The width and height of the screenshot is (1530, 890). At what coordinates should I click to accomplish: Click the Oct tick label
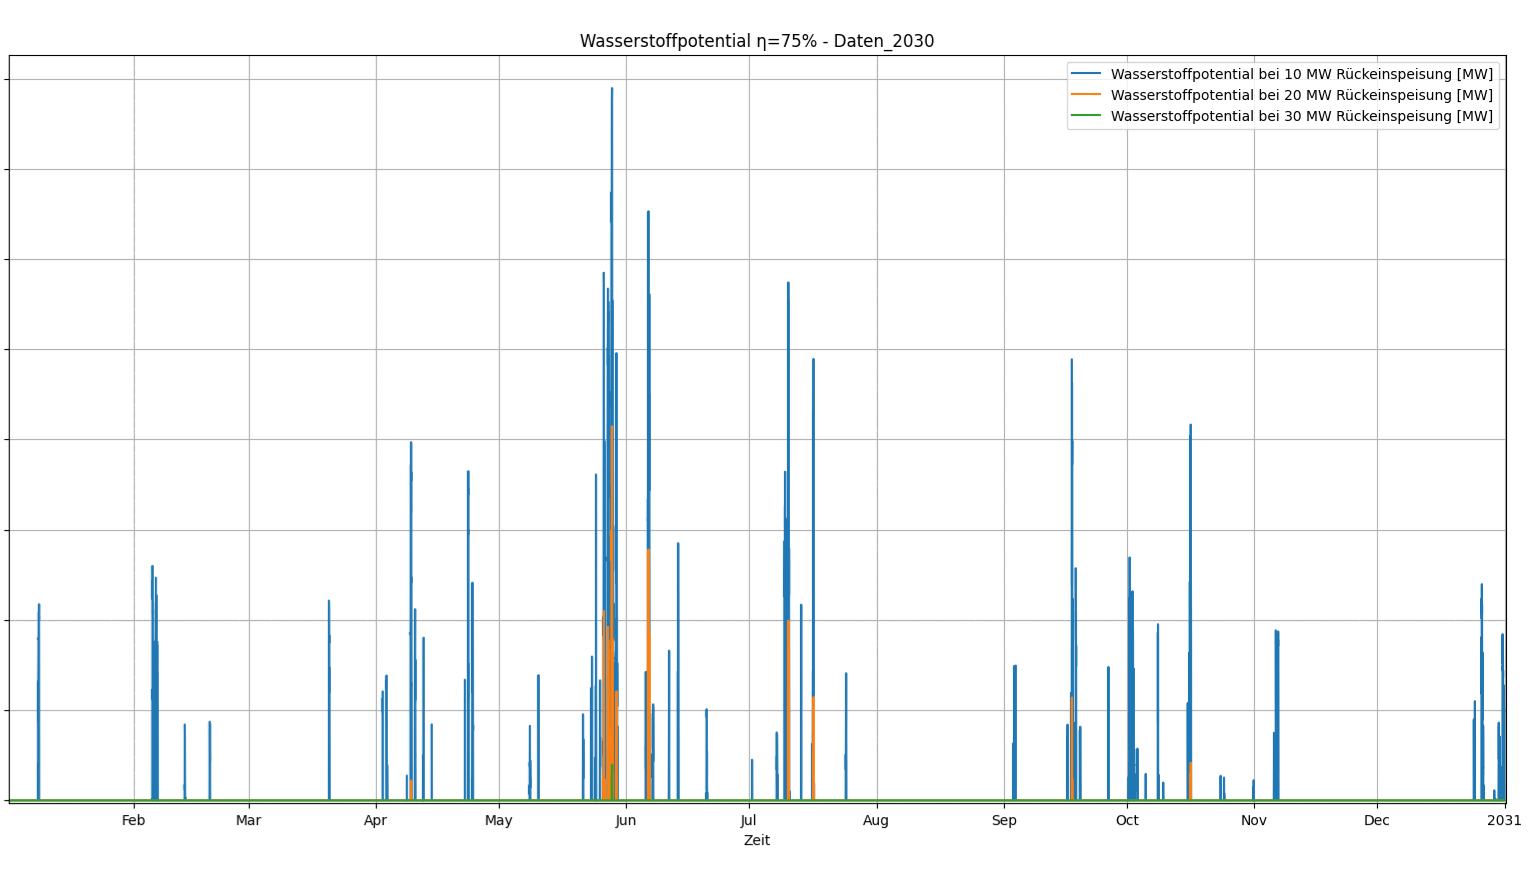tap(1127, 820)
